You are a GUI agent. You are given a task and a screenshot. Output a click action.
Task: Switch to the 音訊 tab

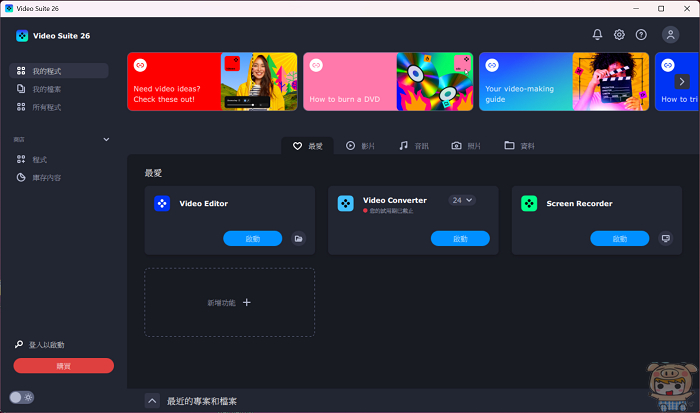(414, 146)
